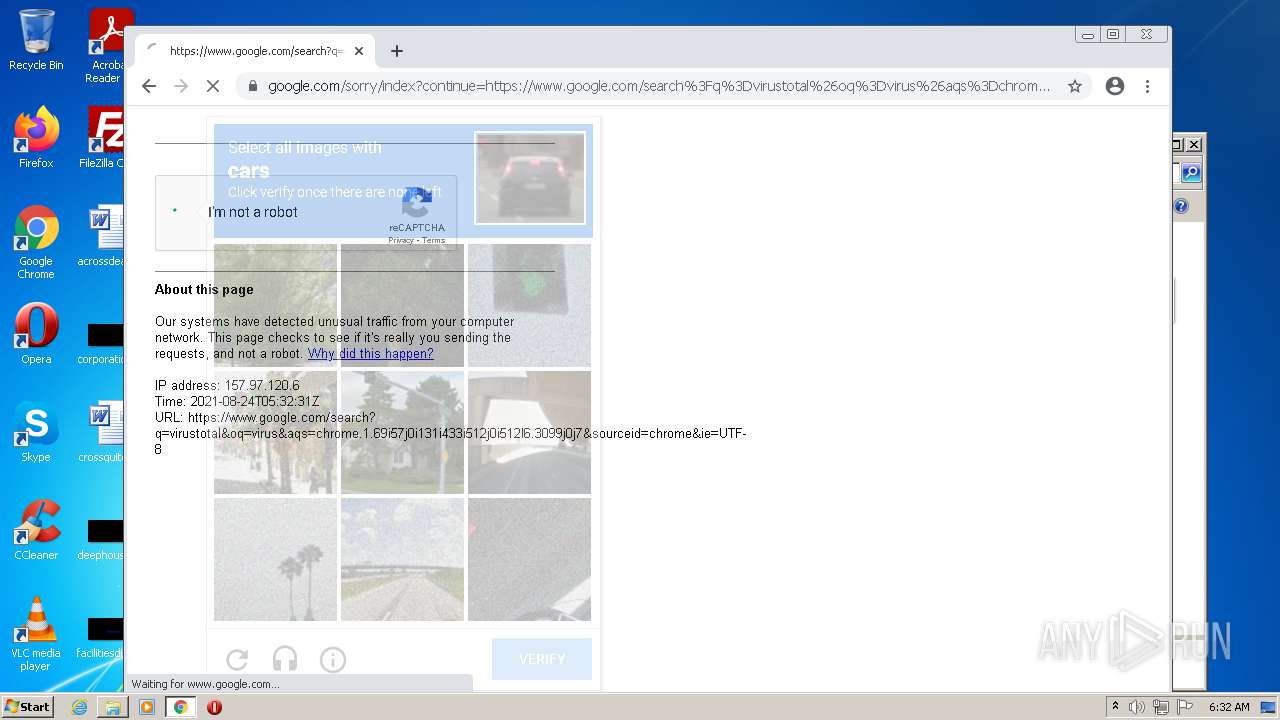This screenshot has height=720, width=1280.
Task: Open the reCAPTCHA Privacy link
Action: 401,240
